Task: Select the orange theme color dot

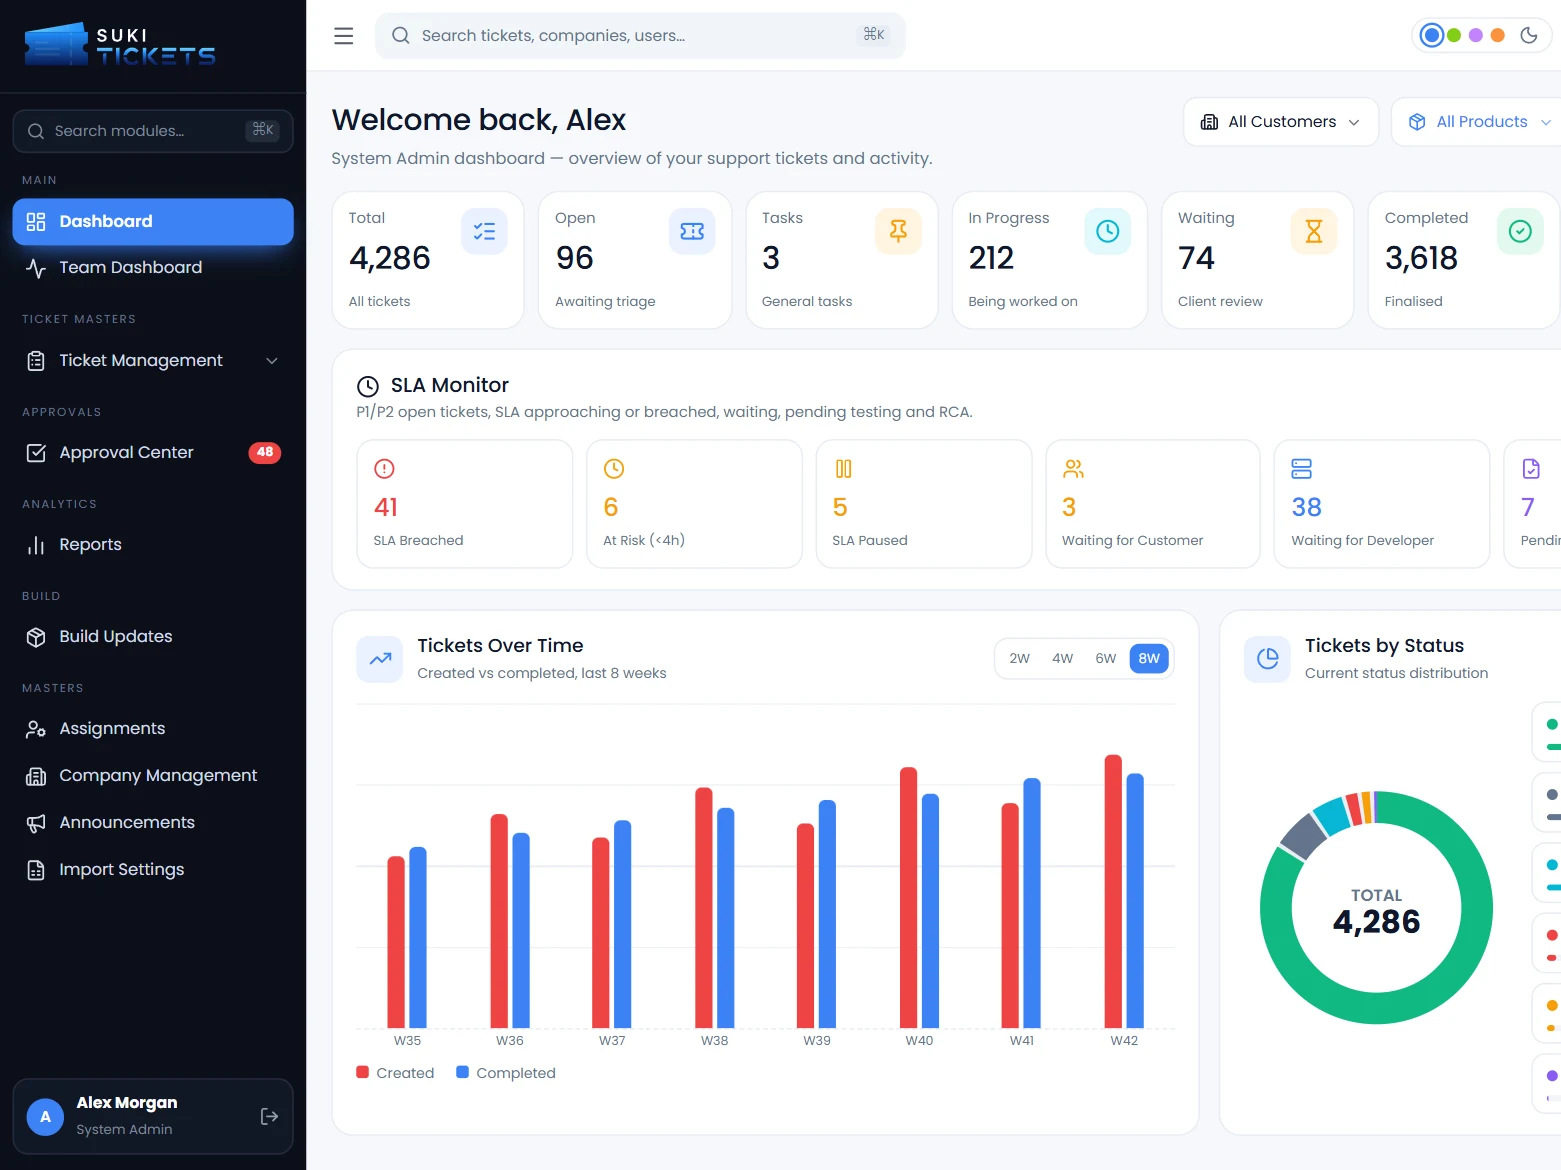Action: click(1498, 35)
